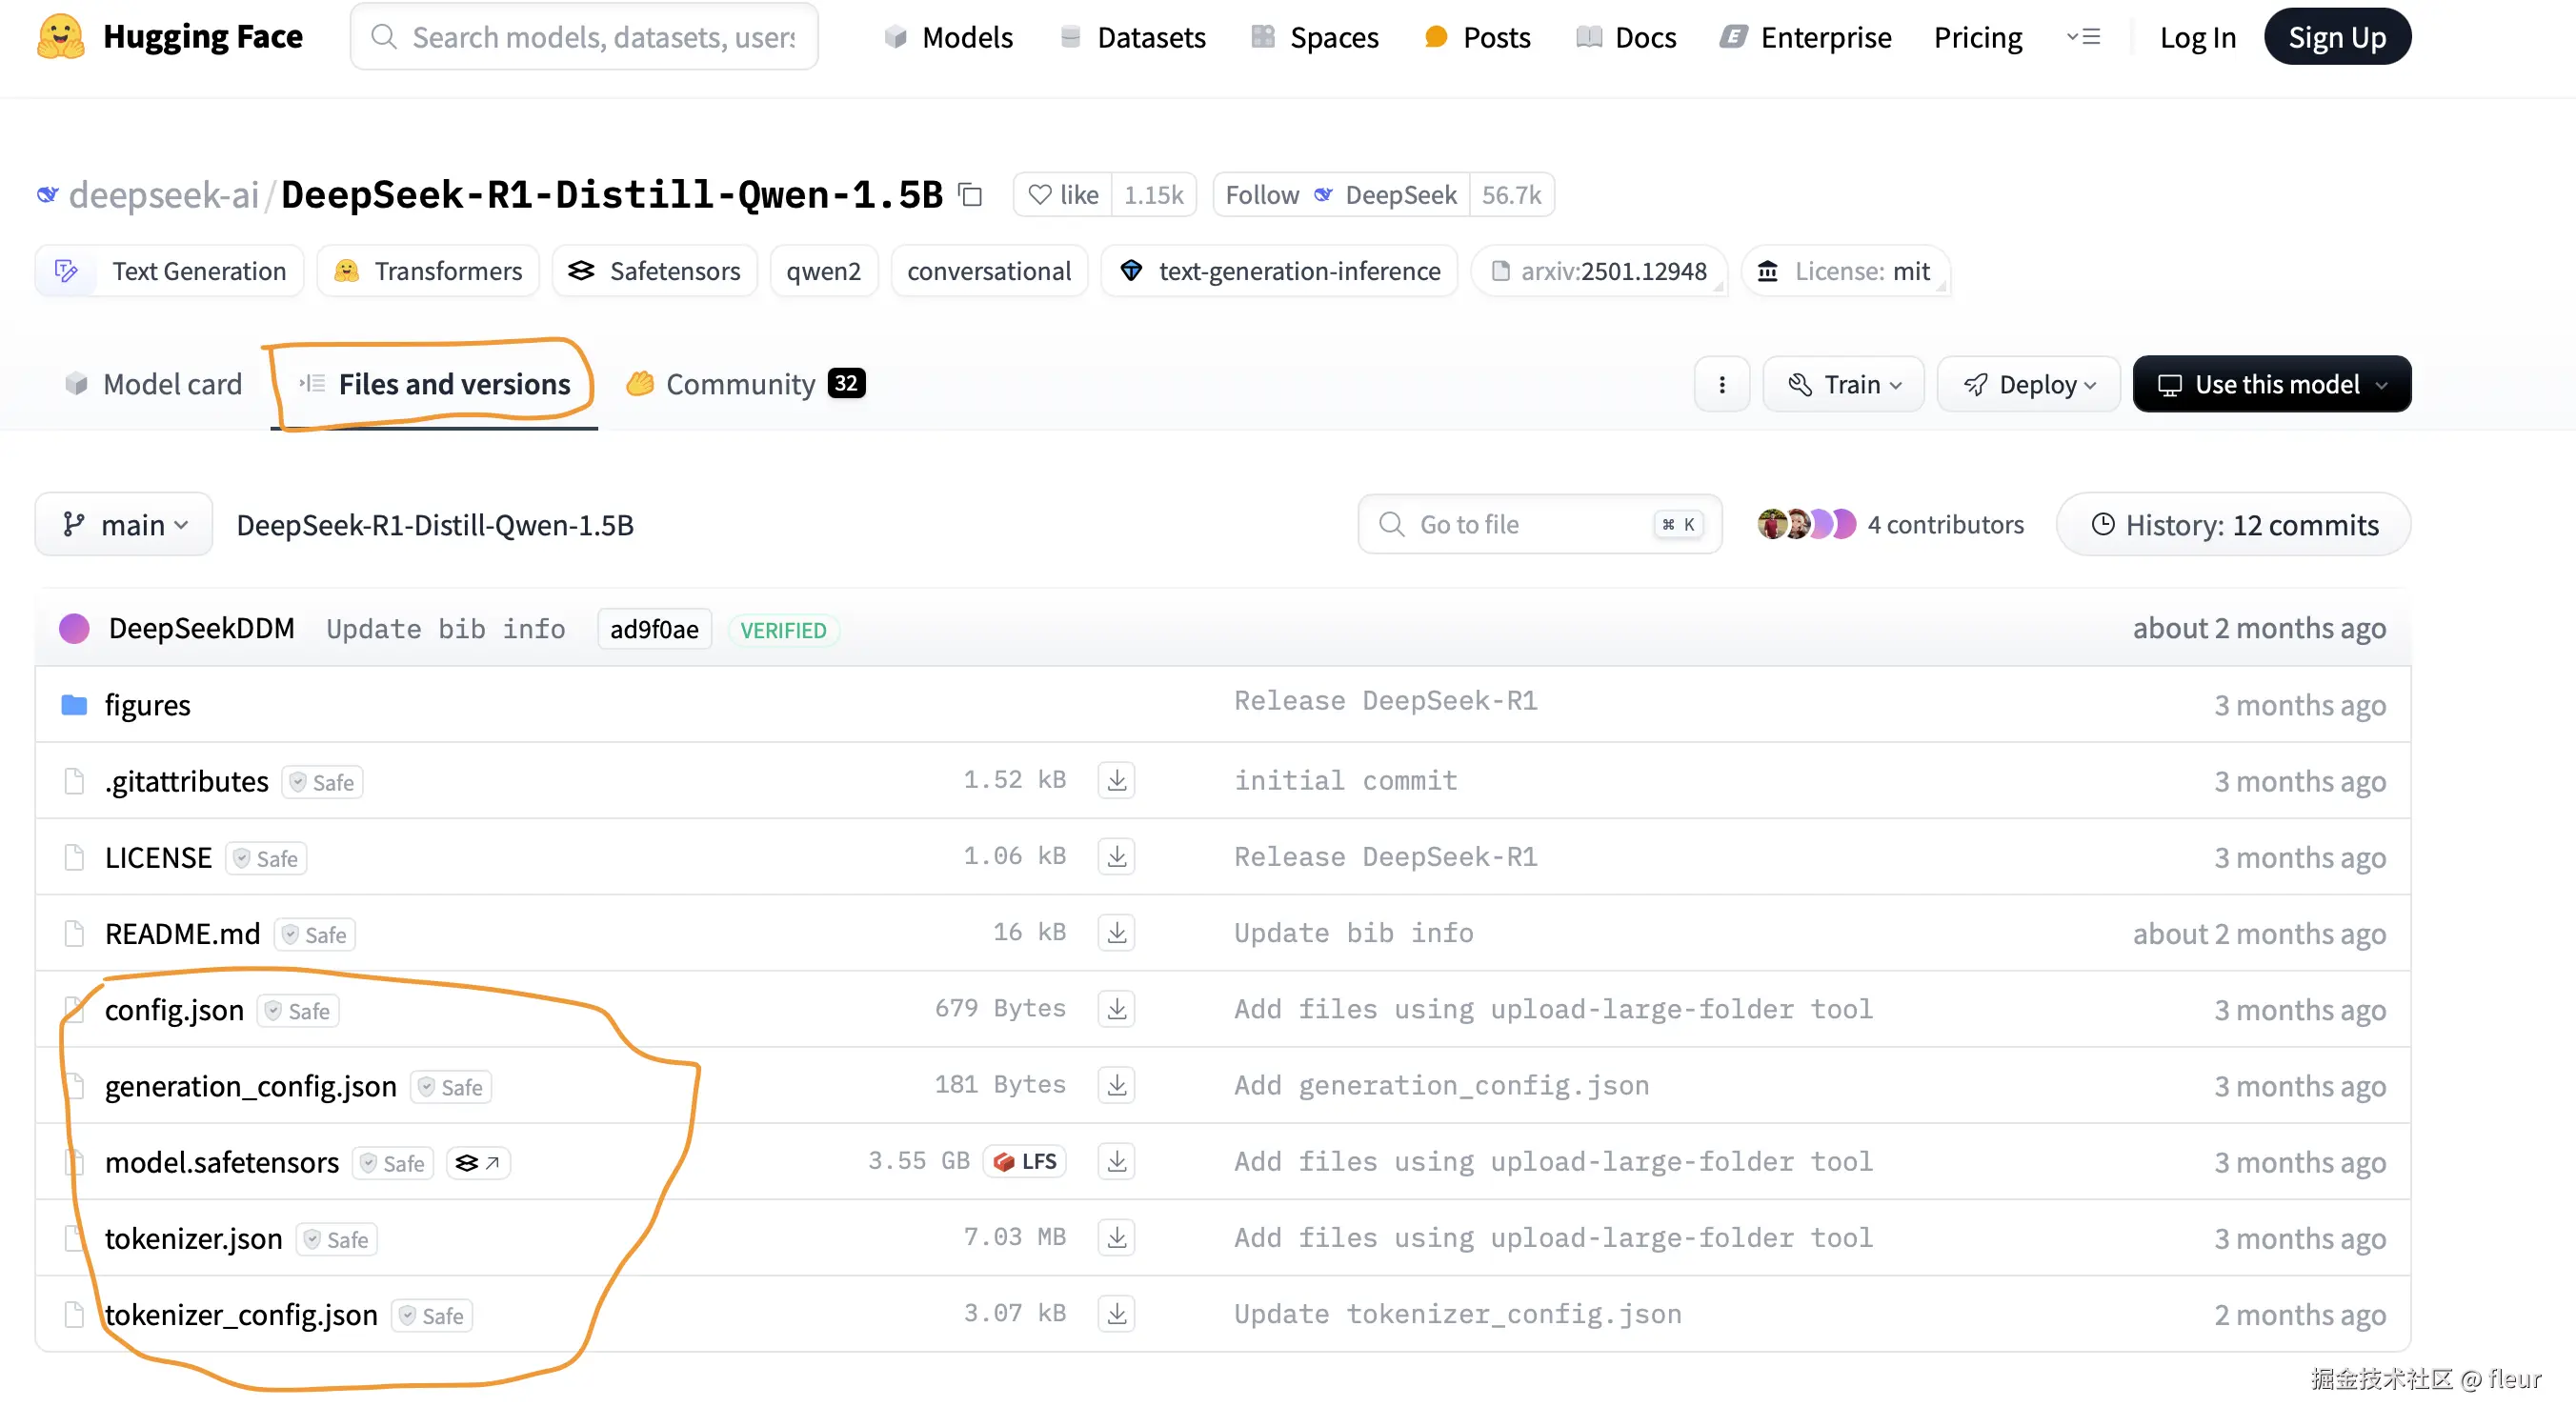Copy model name with the clipboard icon
Viewport: 2576px width, 1427px height.
tap(970, 195)
